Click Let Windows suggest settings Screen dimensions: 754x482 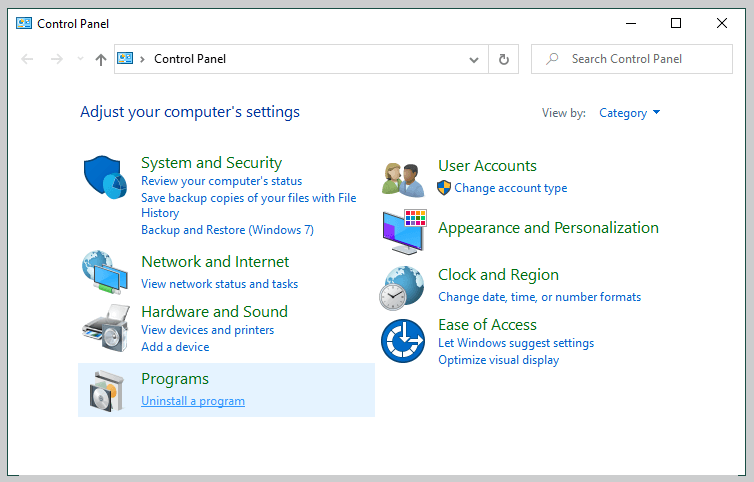516,343
